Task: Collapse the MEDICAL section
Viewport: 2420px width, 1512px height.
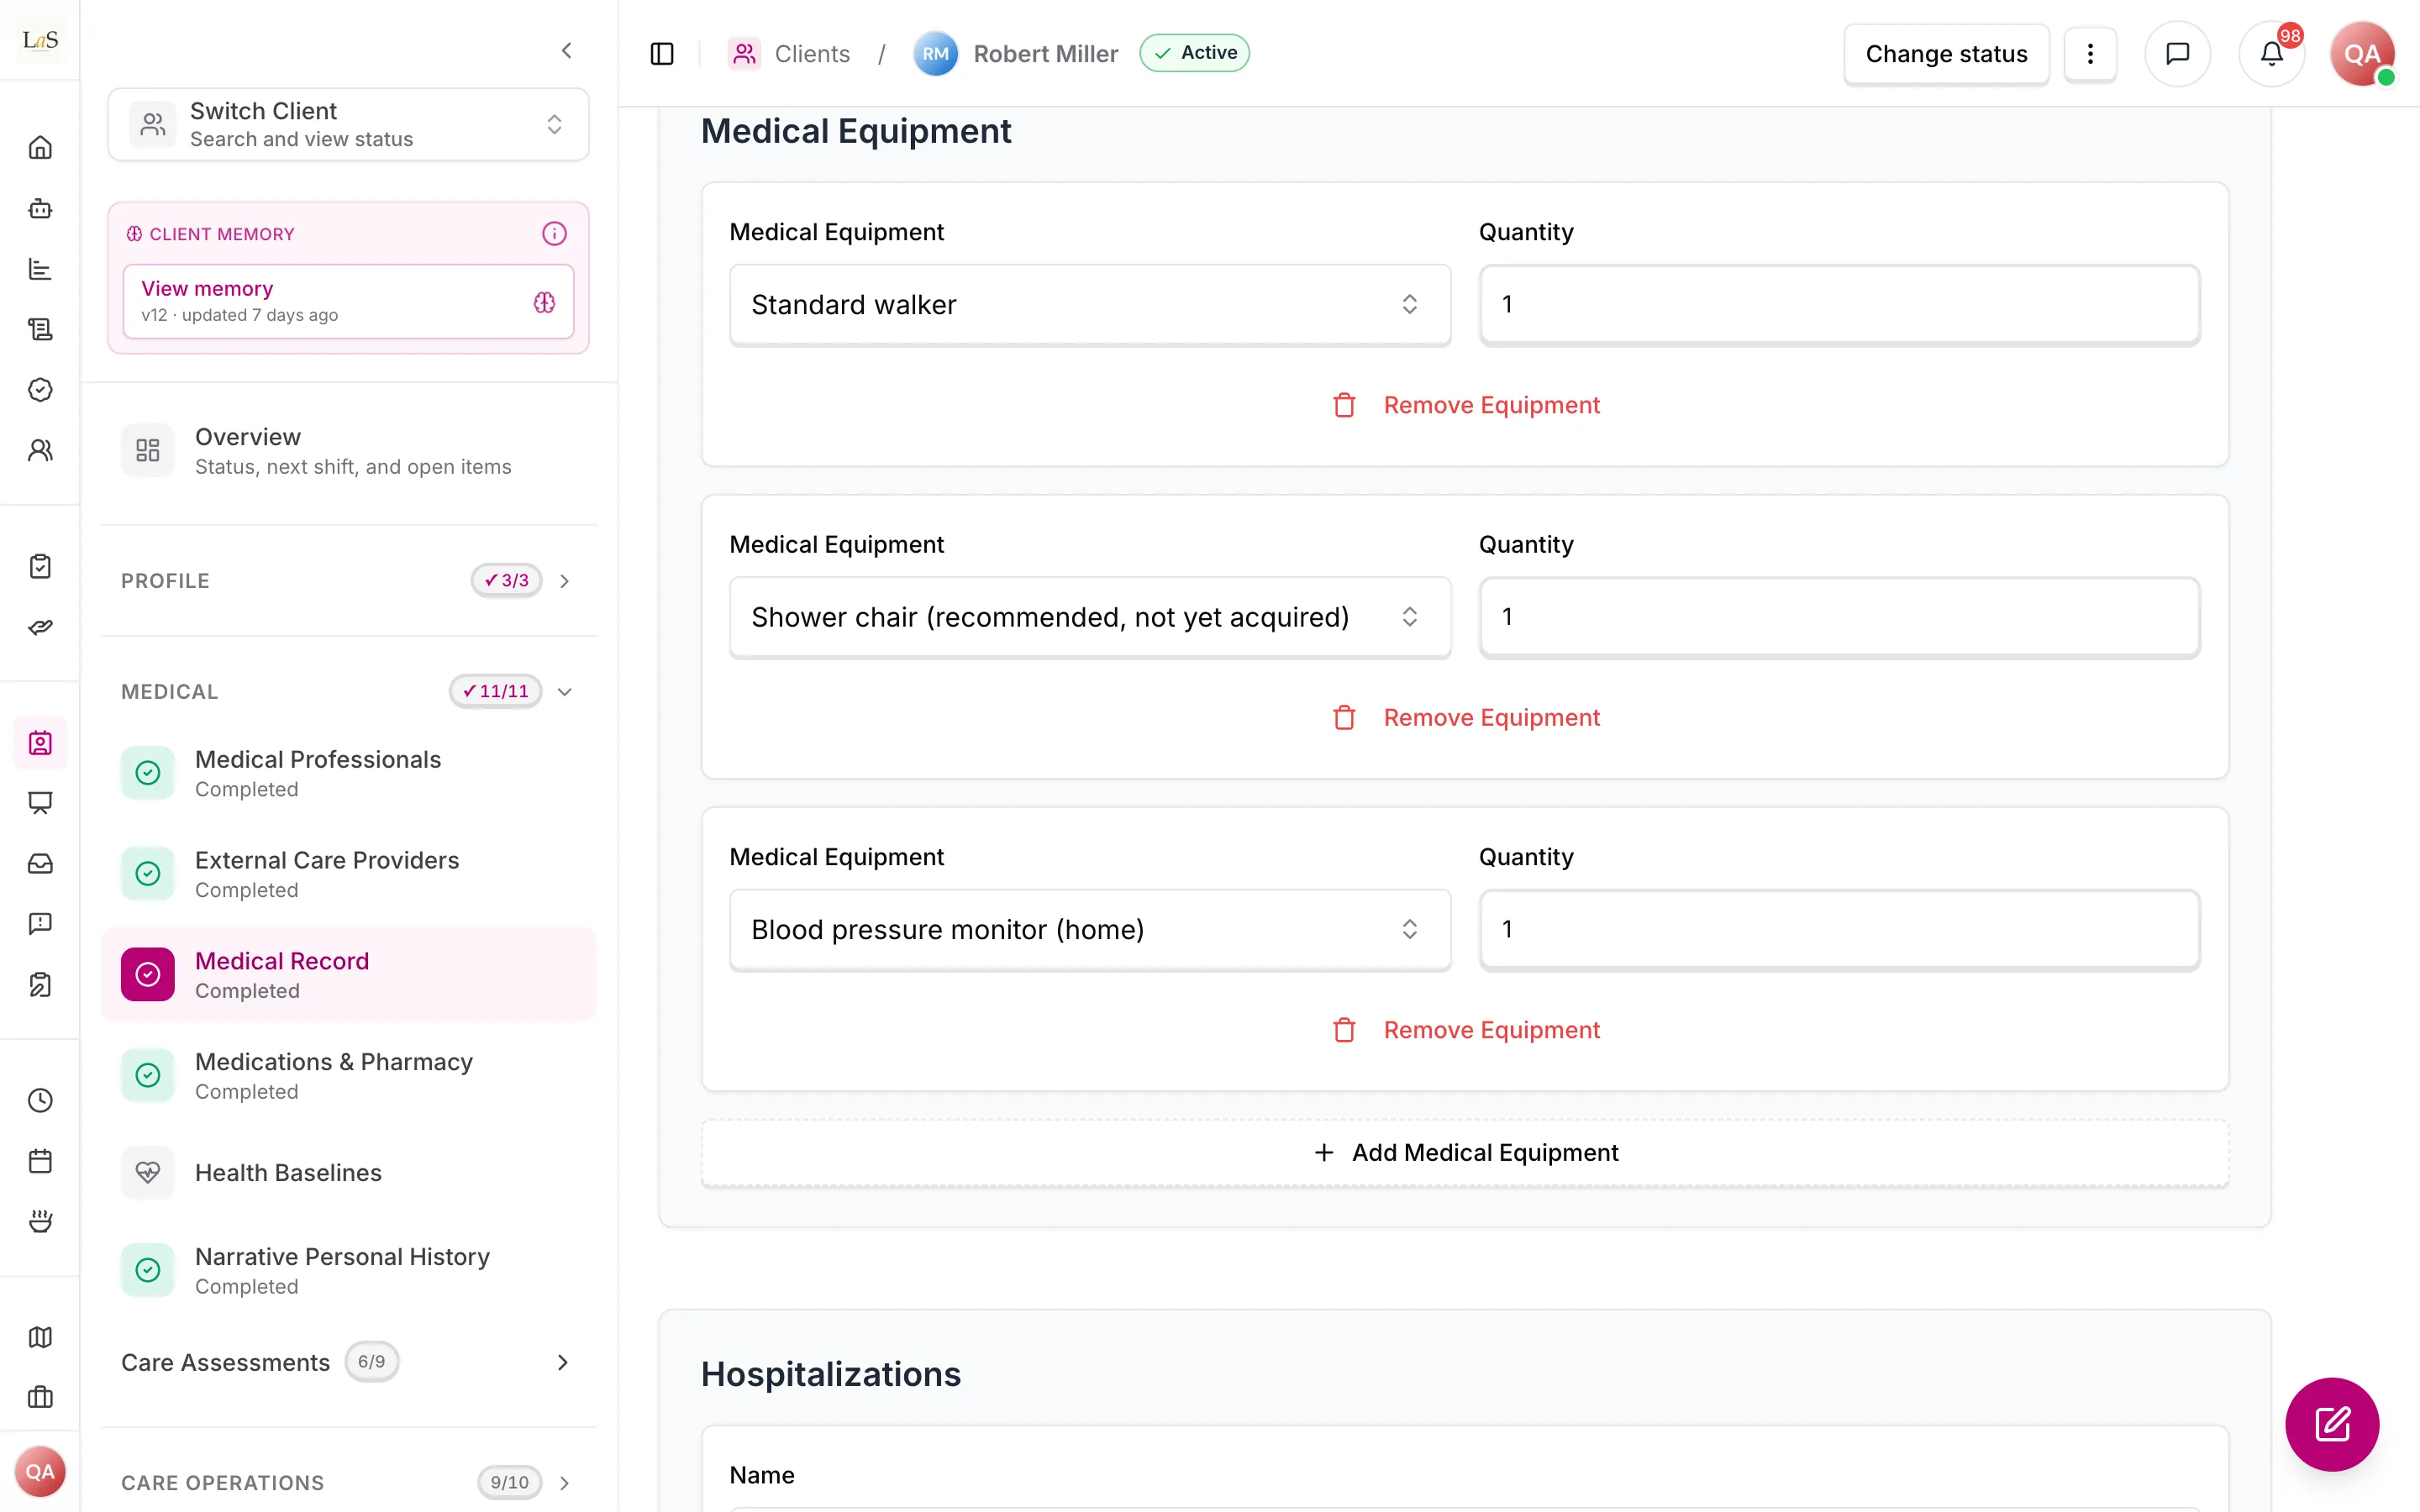Action: point(348,692)
